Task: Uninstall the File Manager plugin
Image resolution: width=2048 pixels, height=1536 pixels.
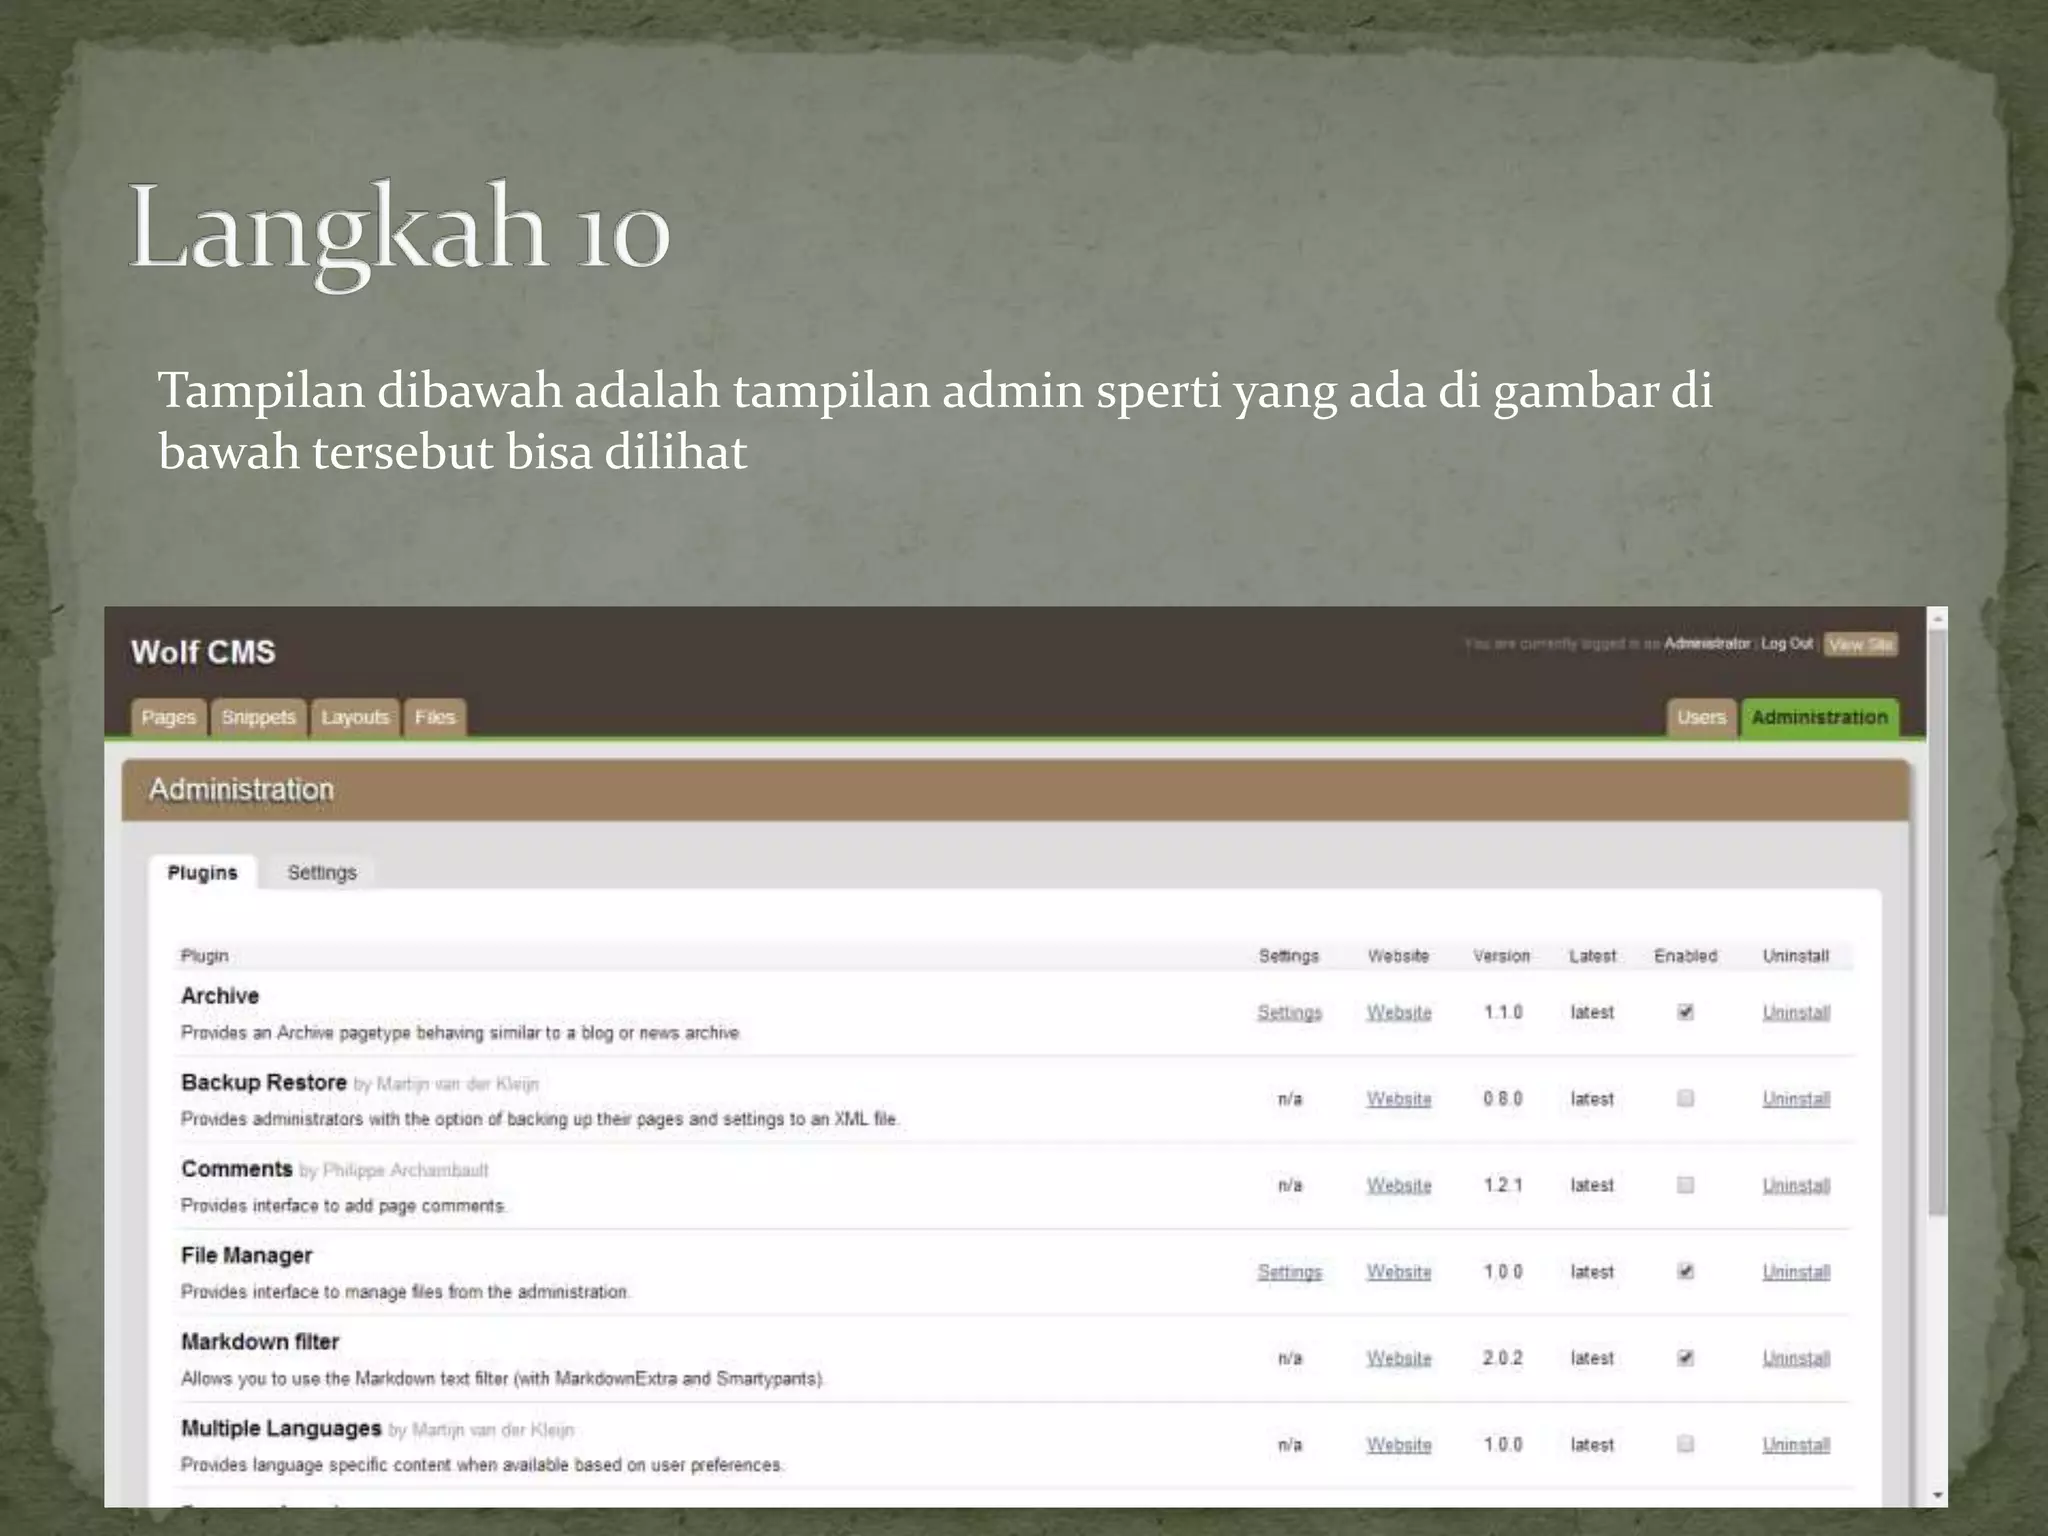Action: [x=1796, y=1271]
